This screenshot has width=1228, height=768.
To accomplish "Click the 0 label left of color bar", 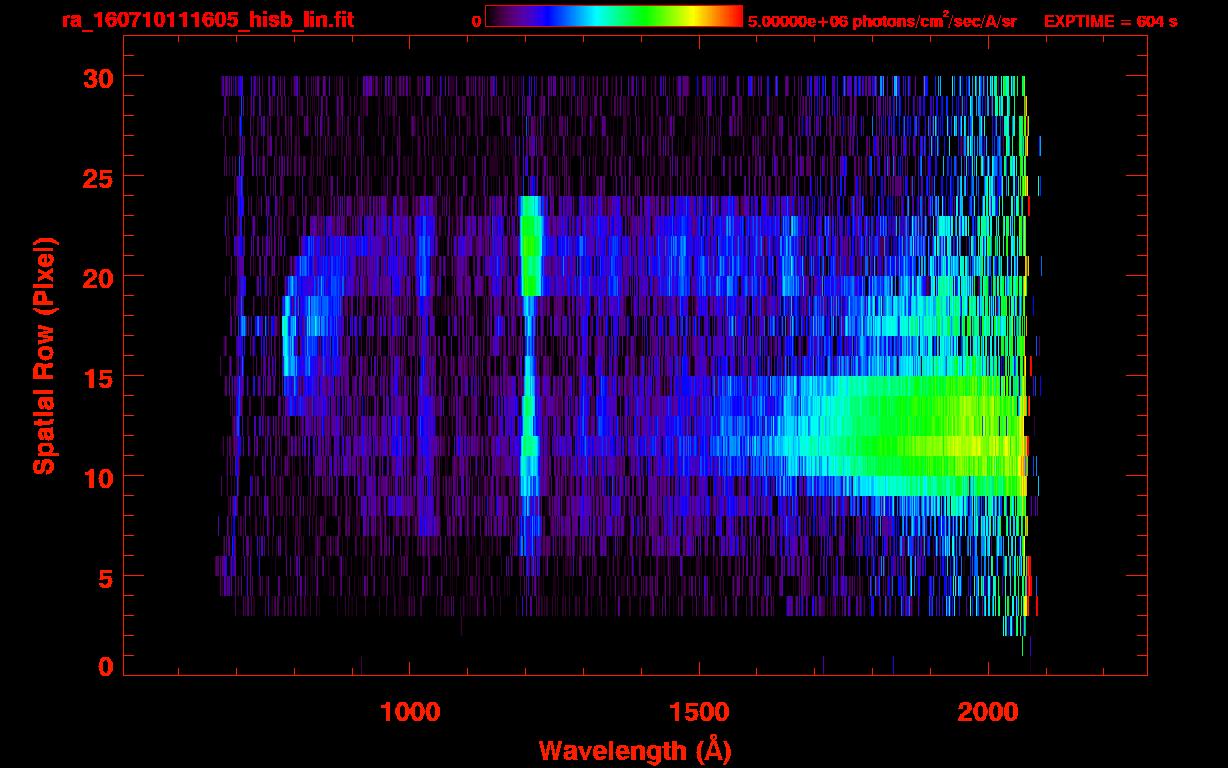I will (476, 21).
